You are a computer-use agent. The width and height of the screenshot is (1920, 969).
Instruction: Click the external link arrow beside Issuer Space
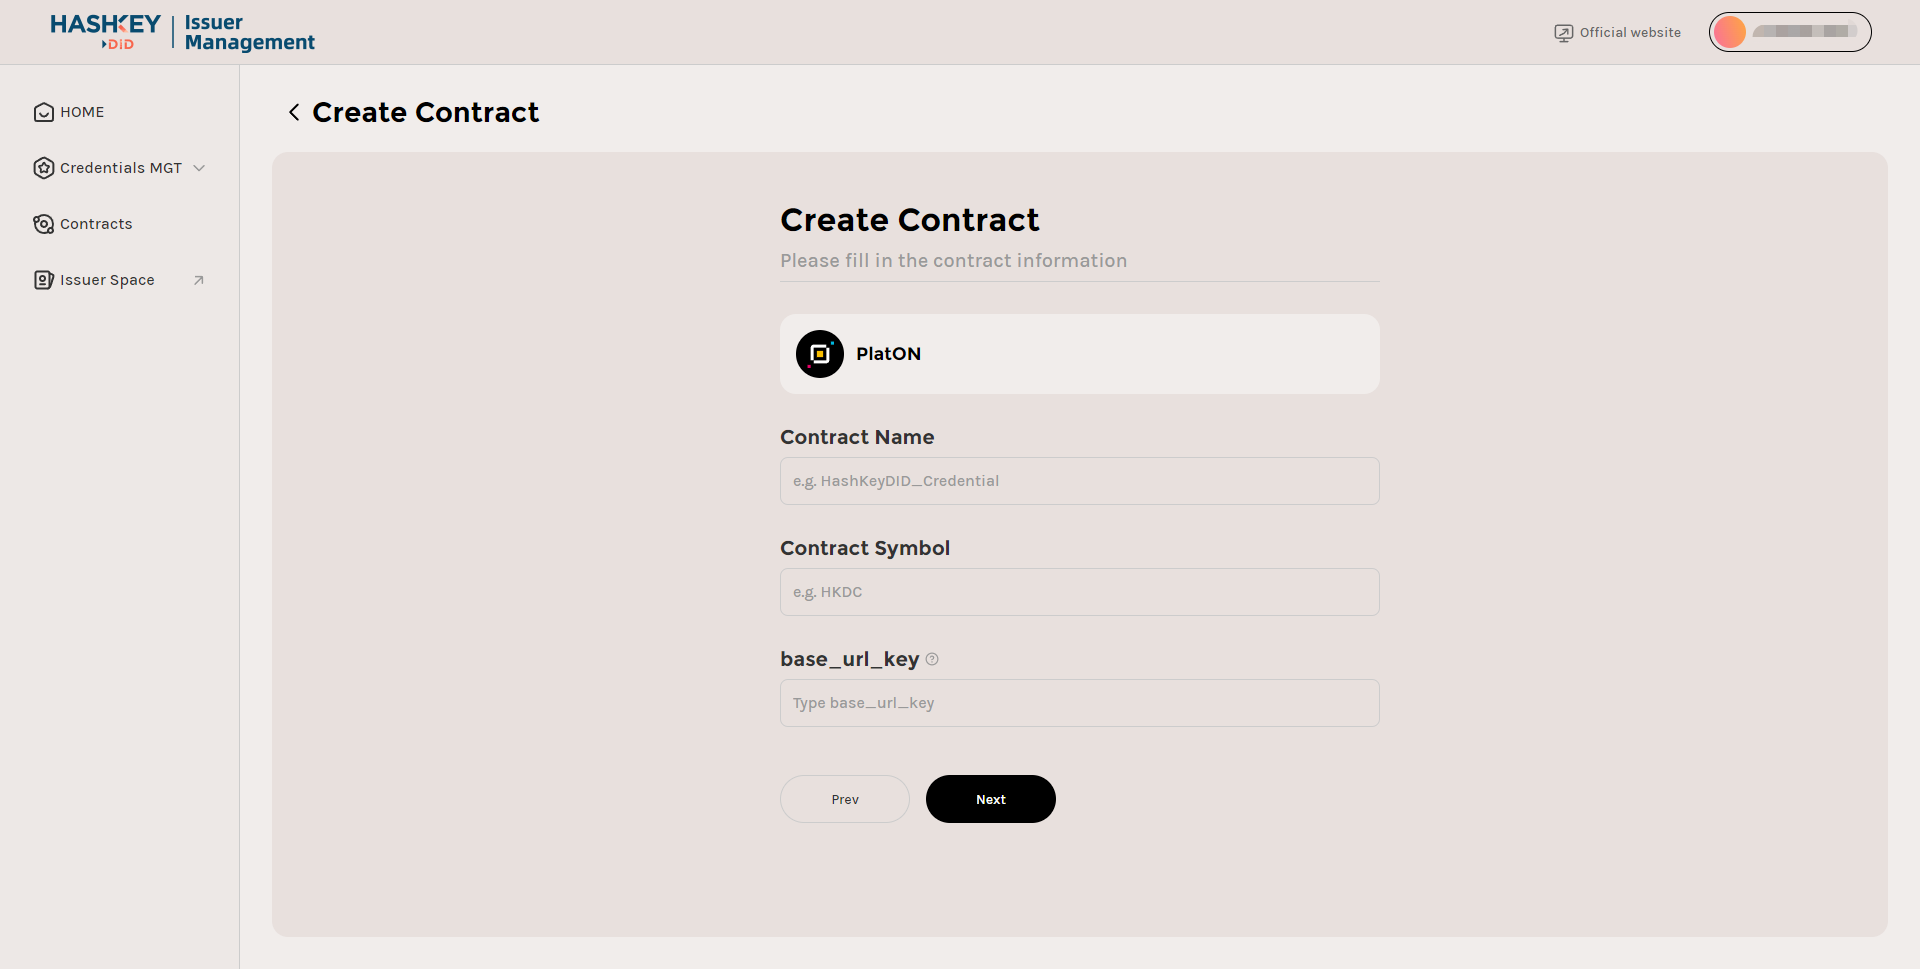point(199,280)
